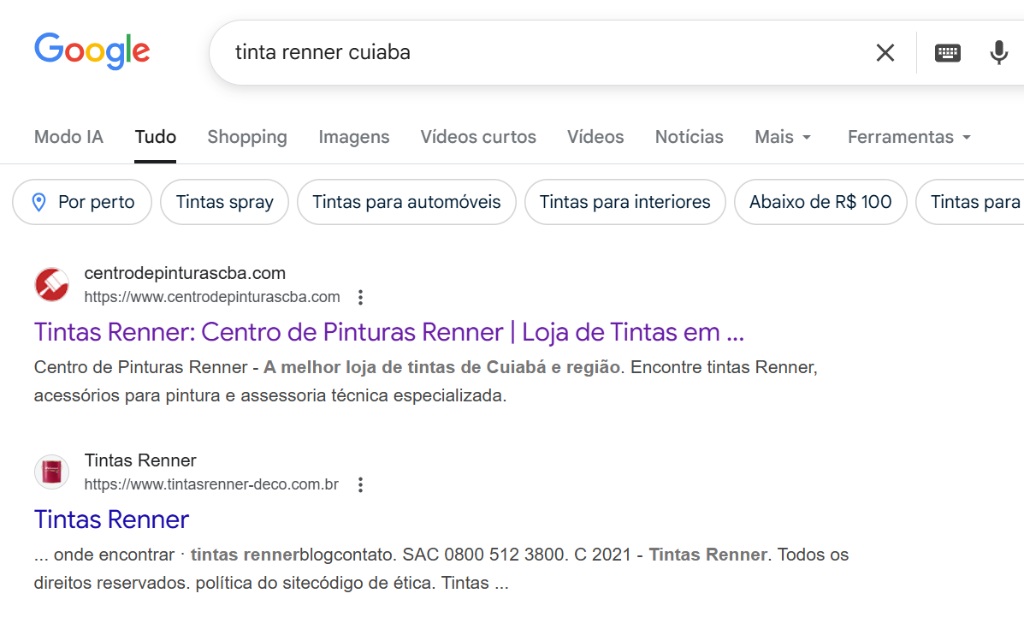This screenshot has height=641, width=1024.
Task: Click the centrodepinturascba.com site favicon
Action: [x=51, y=285]
